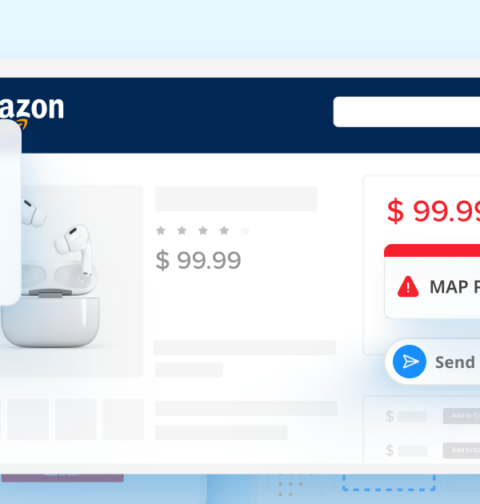Click the gray $ 99.99 product price
Image resolution: width=480 pixels, height=504 pixels.
(198, 260)
